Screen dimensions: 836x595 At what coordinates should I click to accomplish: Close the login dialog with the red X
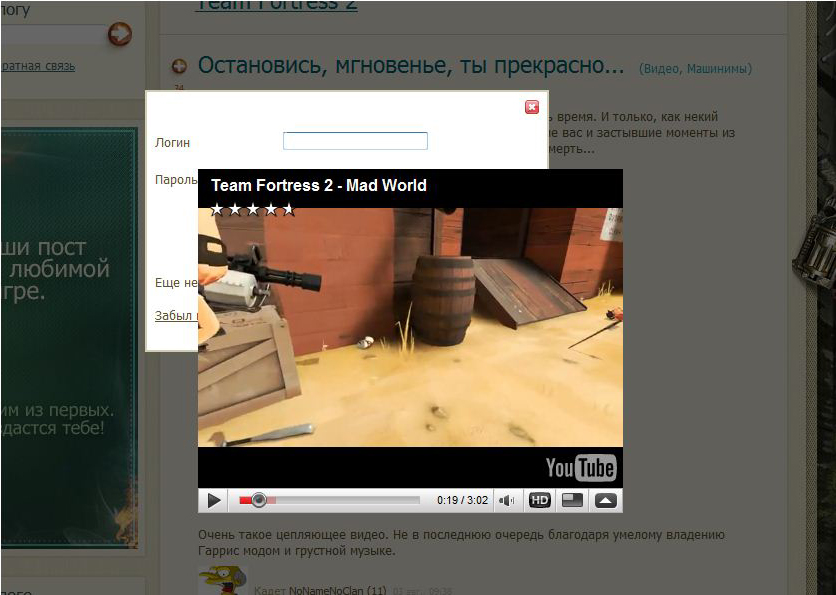532,107
